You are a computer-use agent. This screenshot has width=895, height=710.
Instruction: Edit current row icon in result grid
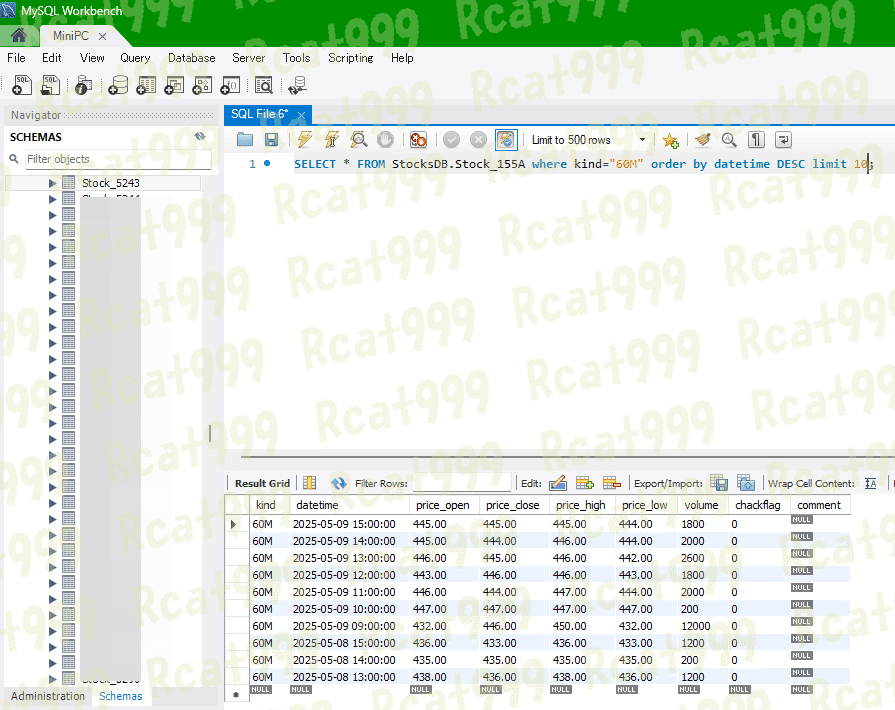pos(558,483)
